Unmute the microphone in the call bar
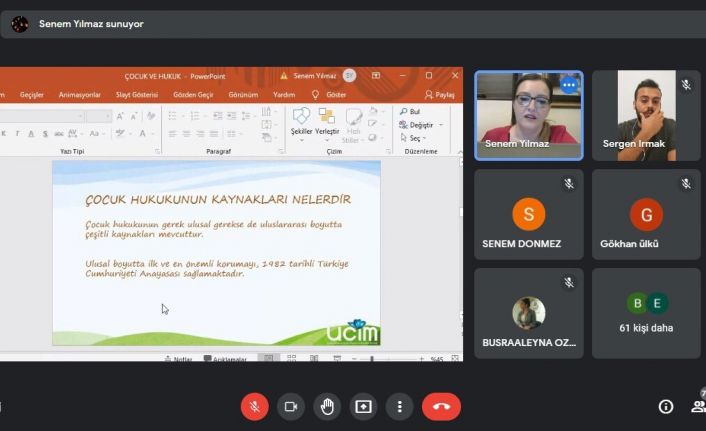The width and height of the screenshot is (706, 431). tap(254, 406)
